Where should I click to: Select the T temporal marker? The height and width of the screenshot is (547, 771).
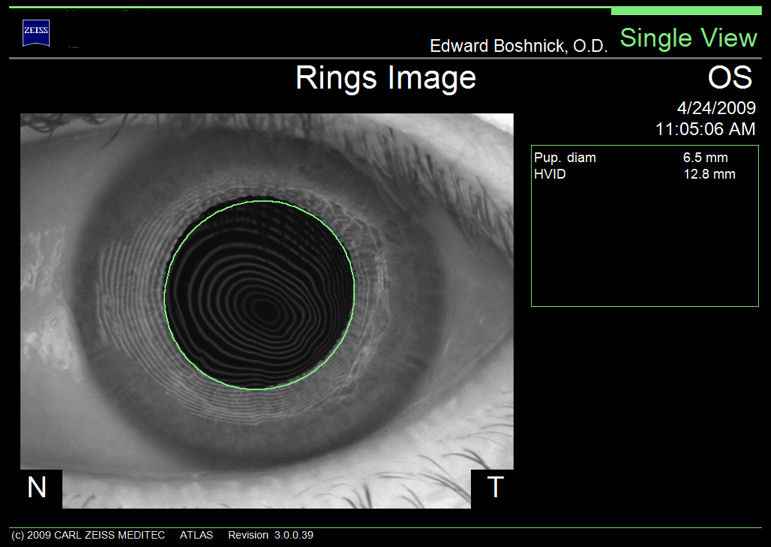pyautogui.click(x=494, y=487)
